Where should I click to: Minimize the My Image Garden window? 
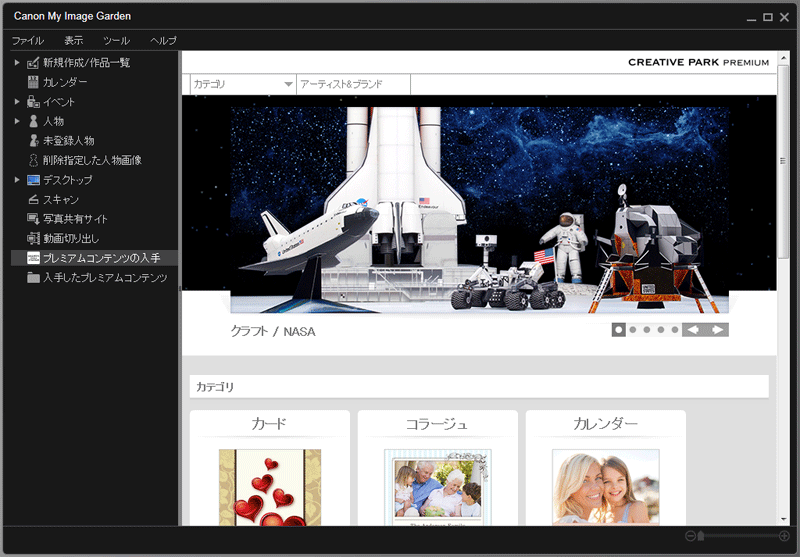pos(752,18)
